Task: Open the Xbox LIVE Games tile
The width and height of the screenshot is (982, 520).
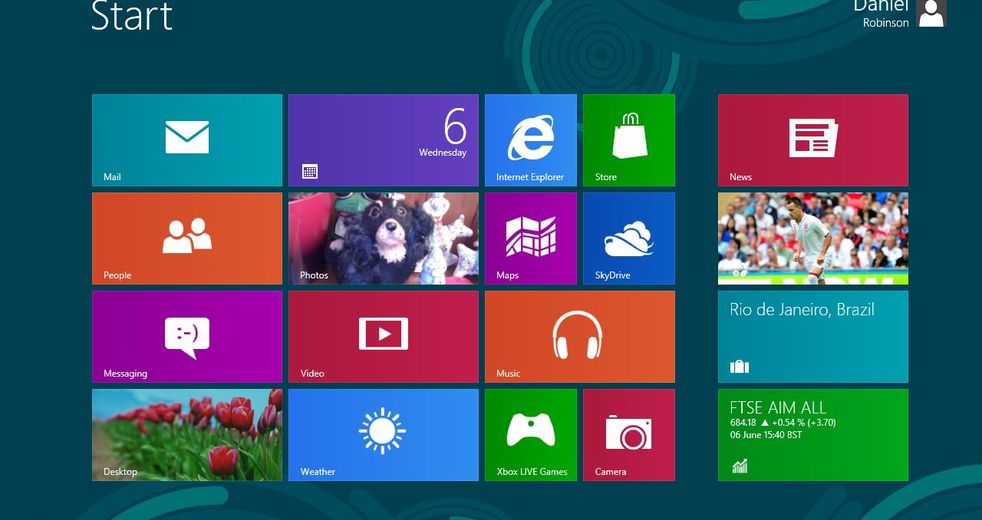Action: click(530, 435)
